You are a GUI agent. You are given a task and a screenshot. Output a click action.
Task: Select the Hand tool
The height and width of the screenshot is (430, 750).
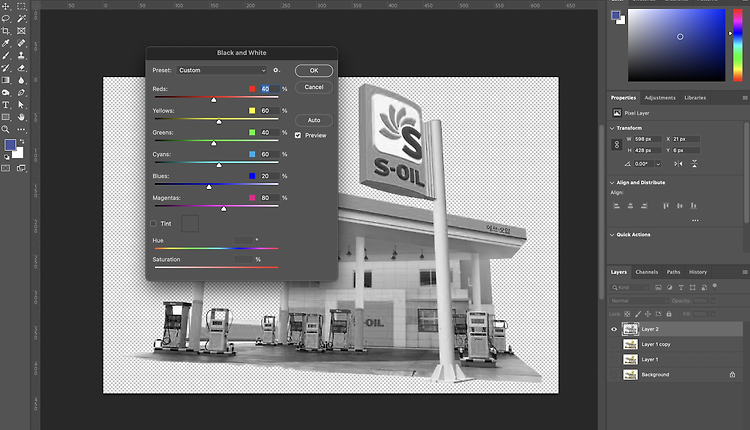[21, 117]
